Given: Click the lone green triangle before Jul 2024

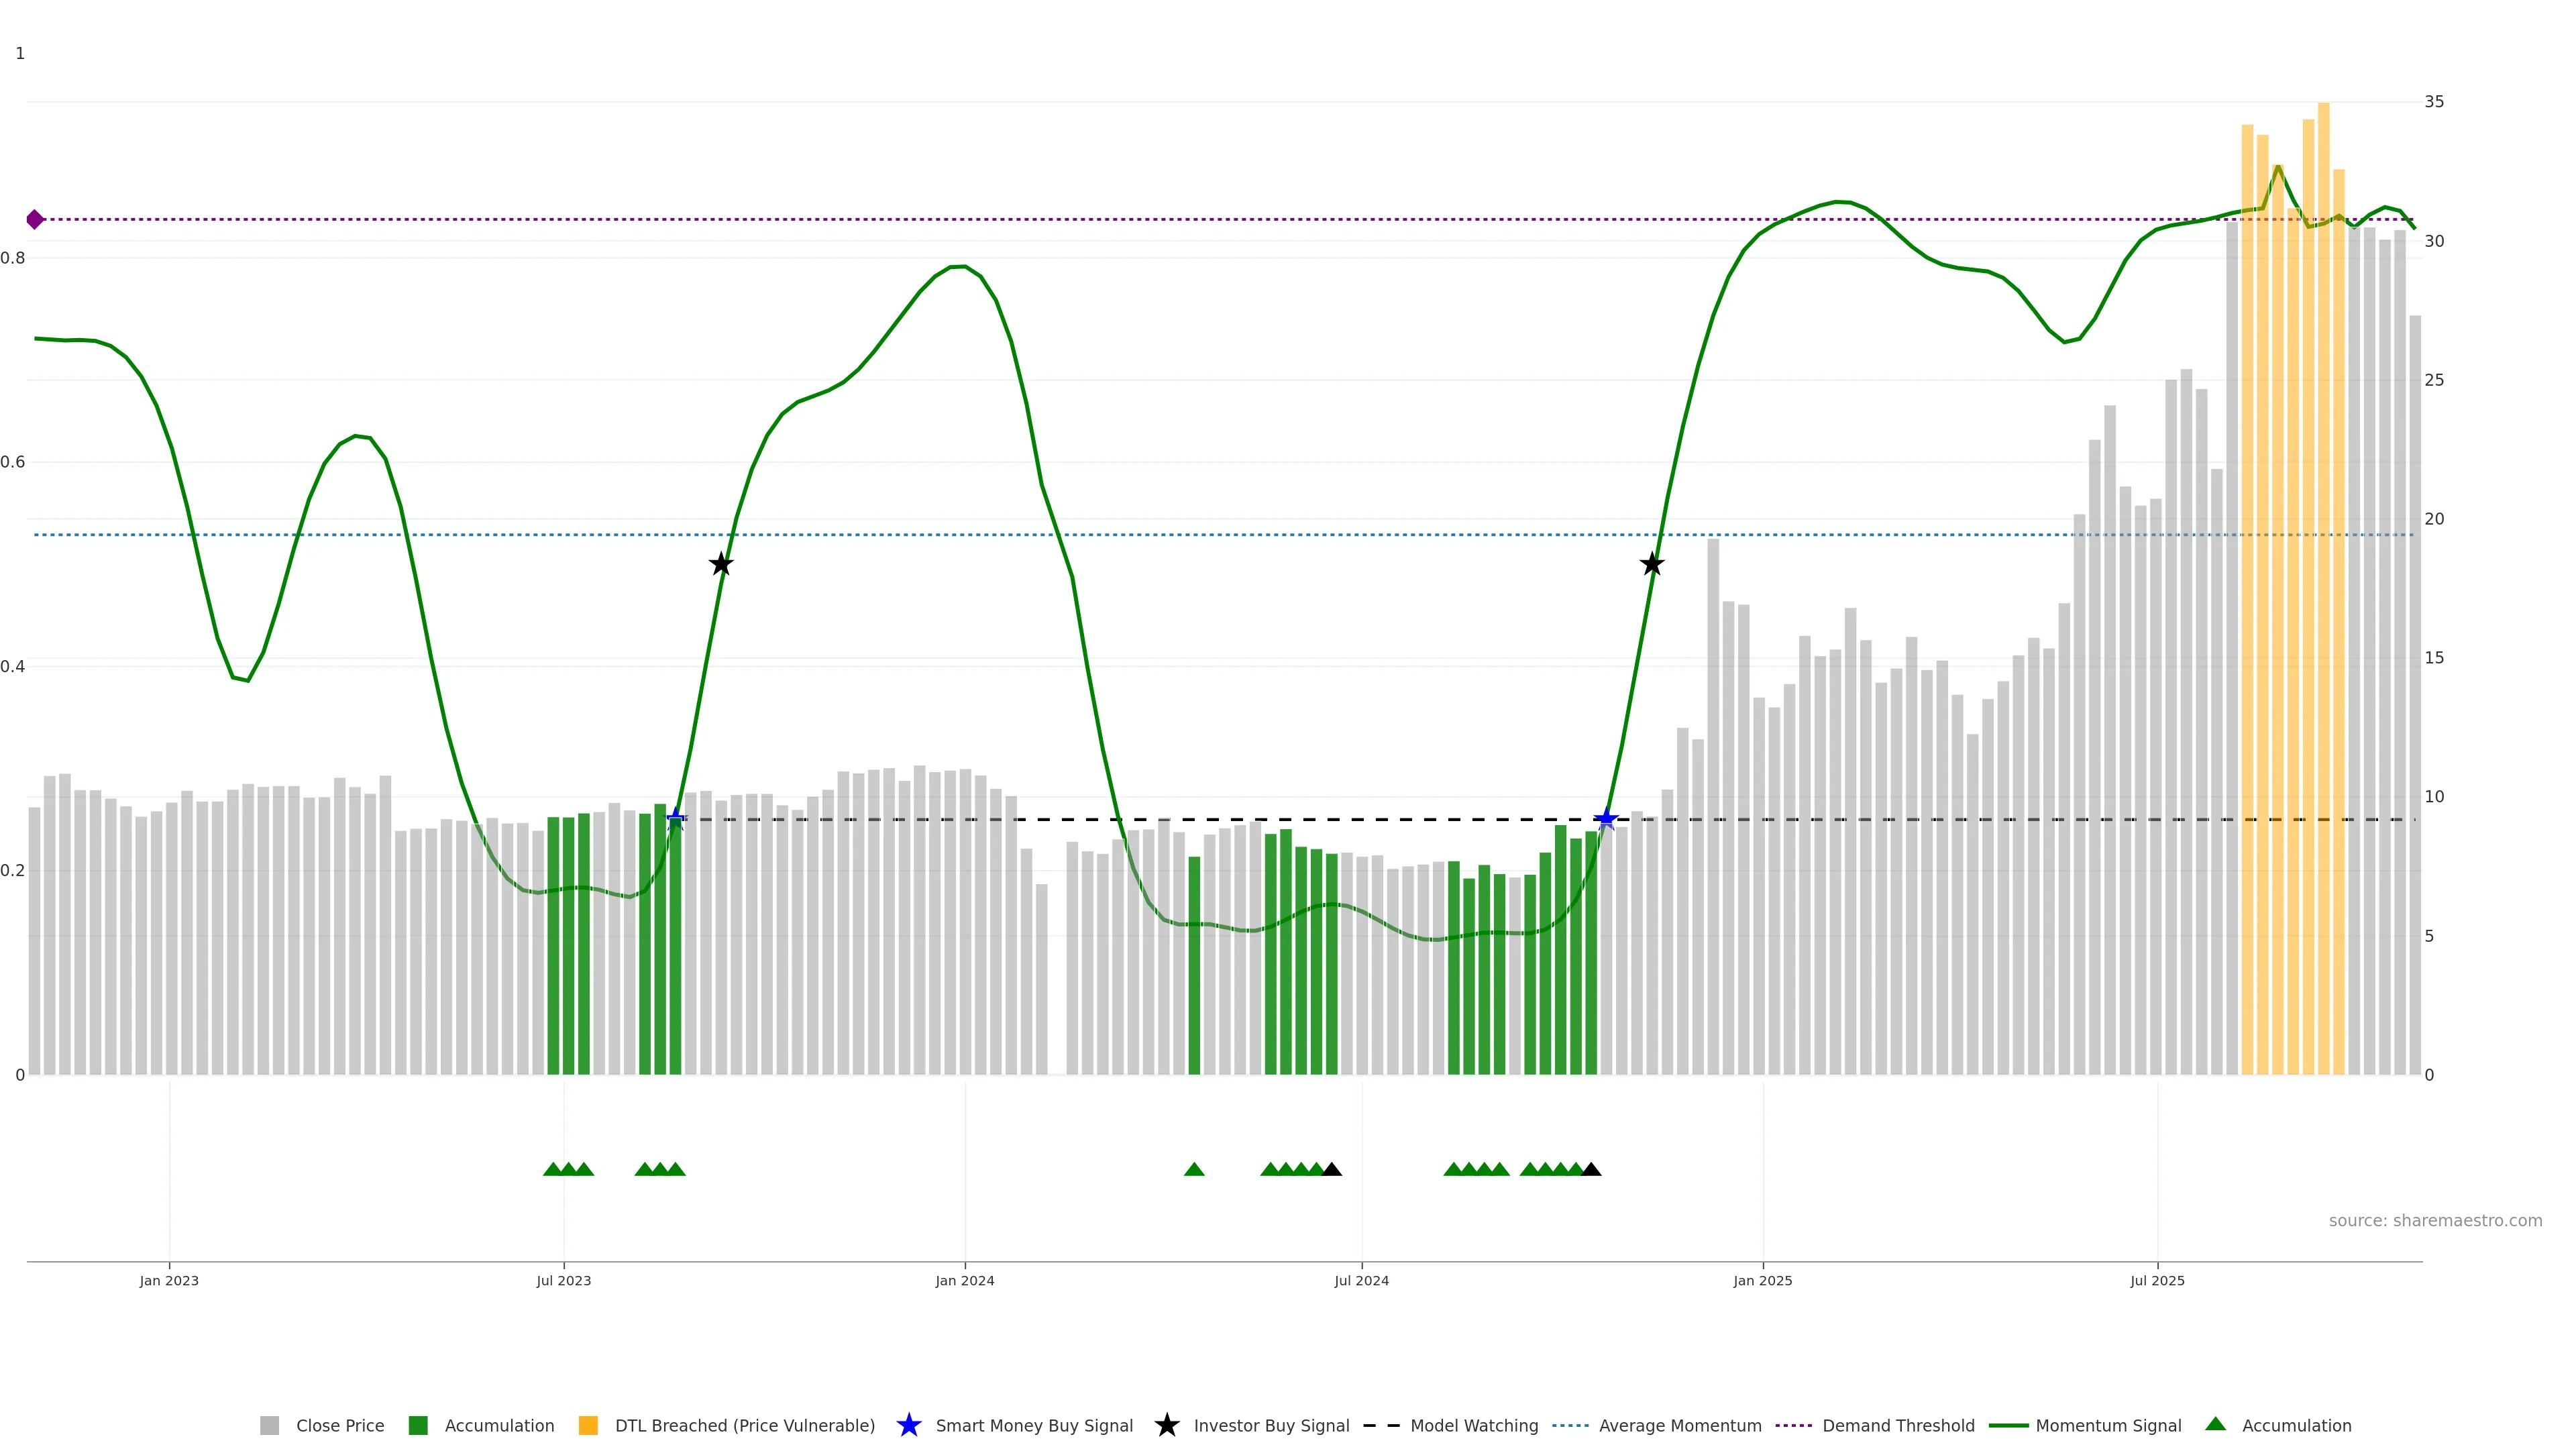Looking at the screenshot, I should pos(1194,1169).
